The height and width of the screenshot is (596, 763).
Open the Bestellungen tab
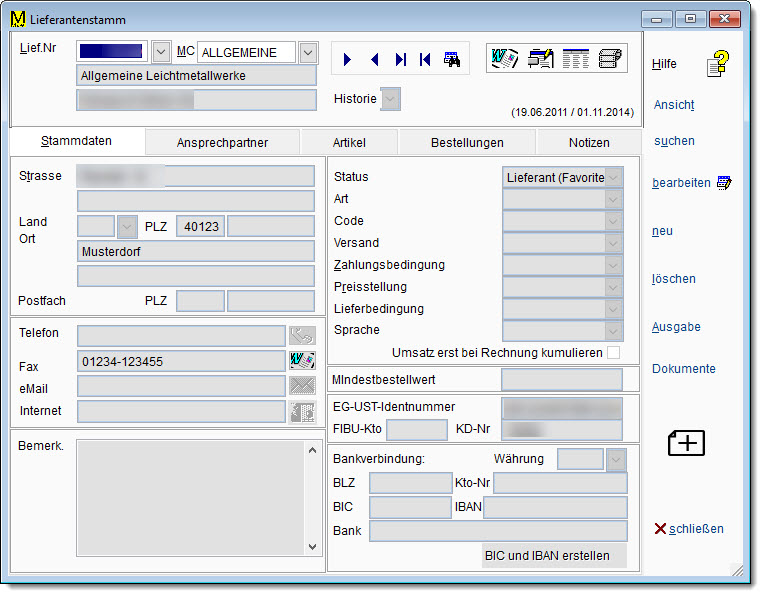[x=467, y=143]
